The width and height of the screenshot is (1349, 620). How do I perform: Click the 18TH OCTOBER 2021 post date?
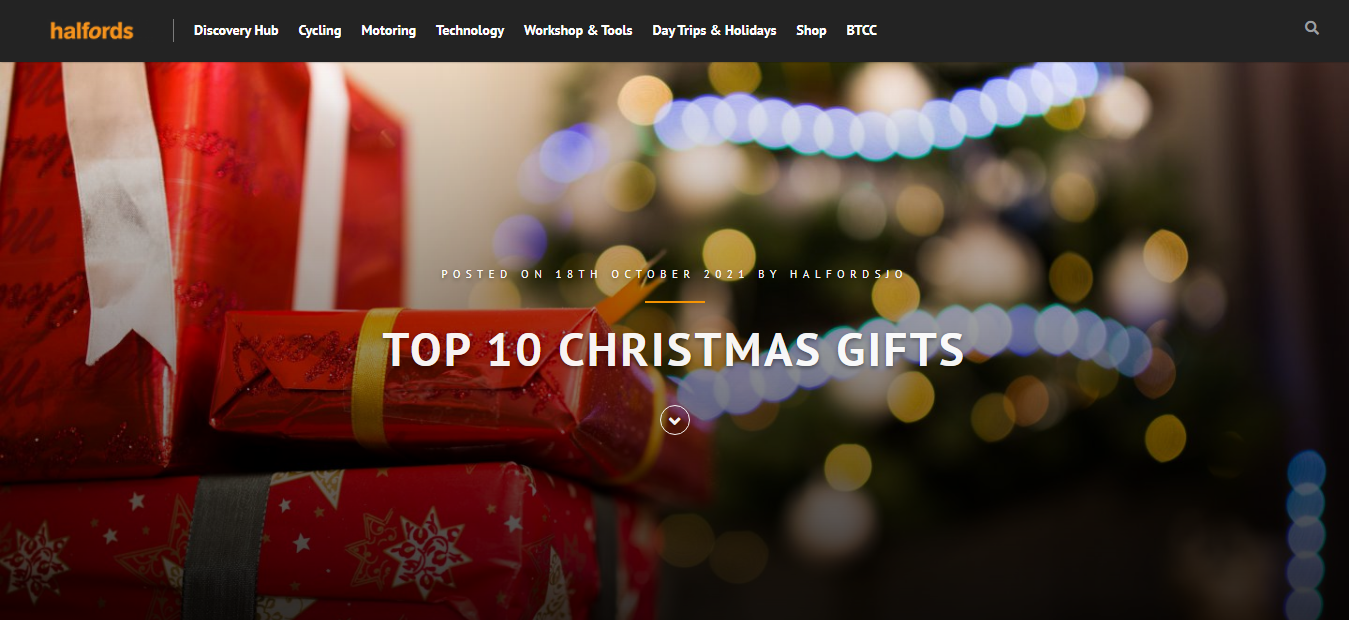click(650, 274)
